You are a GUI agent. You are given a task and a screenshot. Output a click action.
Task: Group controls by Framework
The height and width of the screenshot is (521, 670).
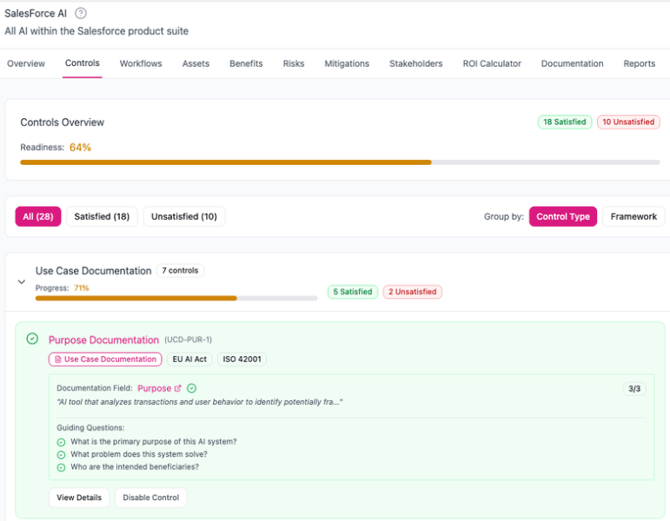[x=634, y=217]
